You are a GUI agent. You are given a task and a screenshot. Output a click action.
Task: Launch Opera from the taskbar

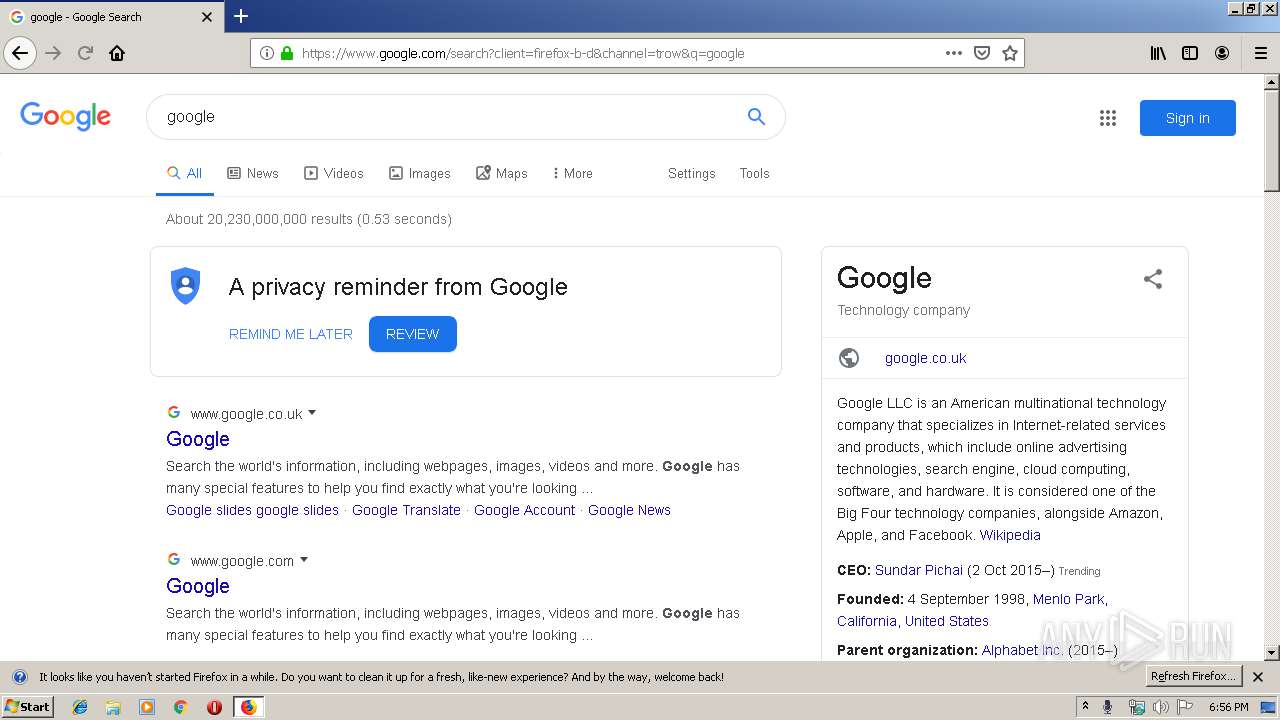pyautogui.click(x=214, y=707)
